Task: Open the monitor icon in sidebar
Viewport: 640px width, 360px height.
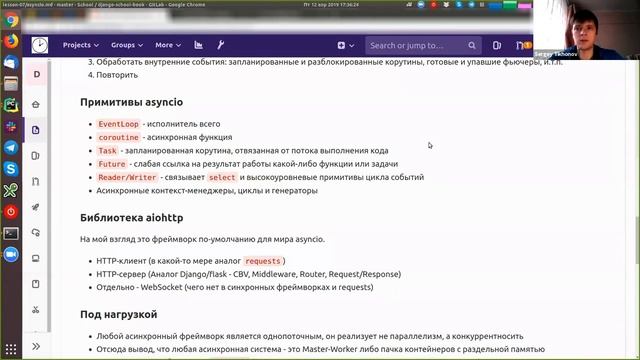Action: pyautogui.click(x=36, y=258)
